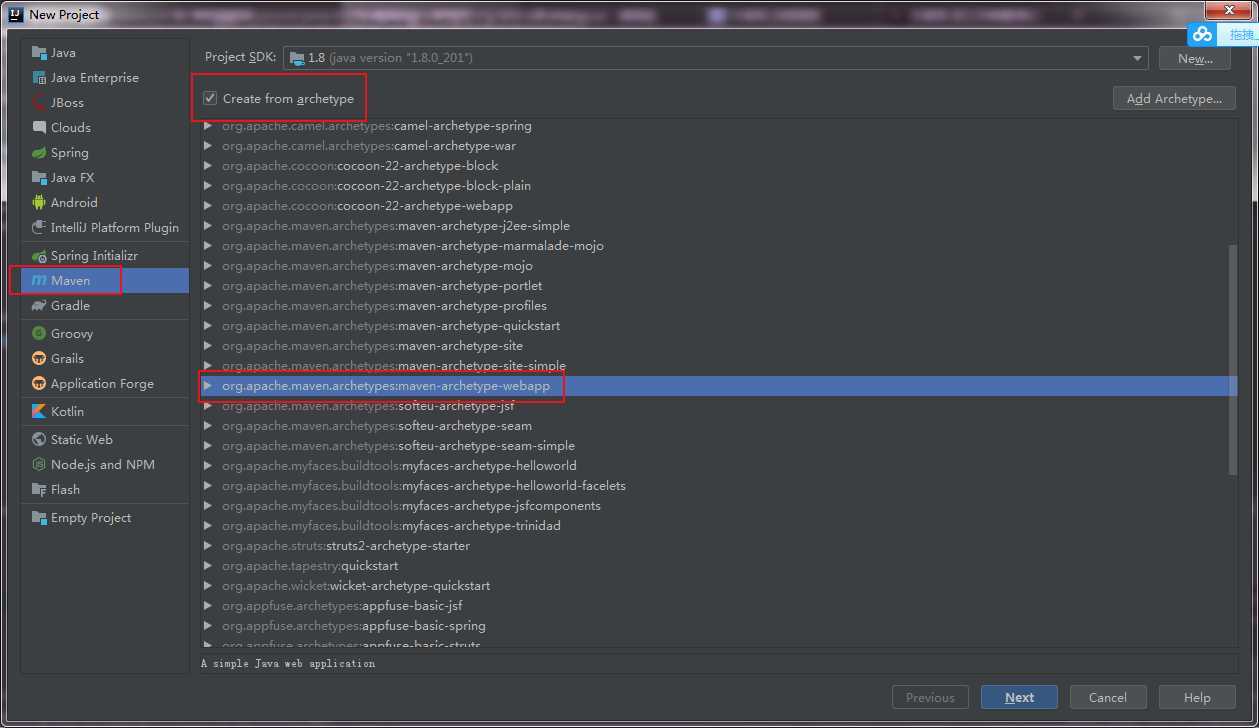Select camel-archetype-war entry
Screen dimensions: 1259x728
[369, 146]
